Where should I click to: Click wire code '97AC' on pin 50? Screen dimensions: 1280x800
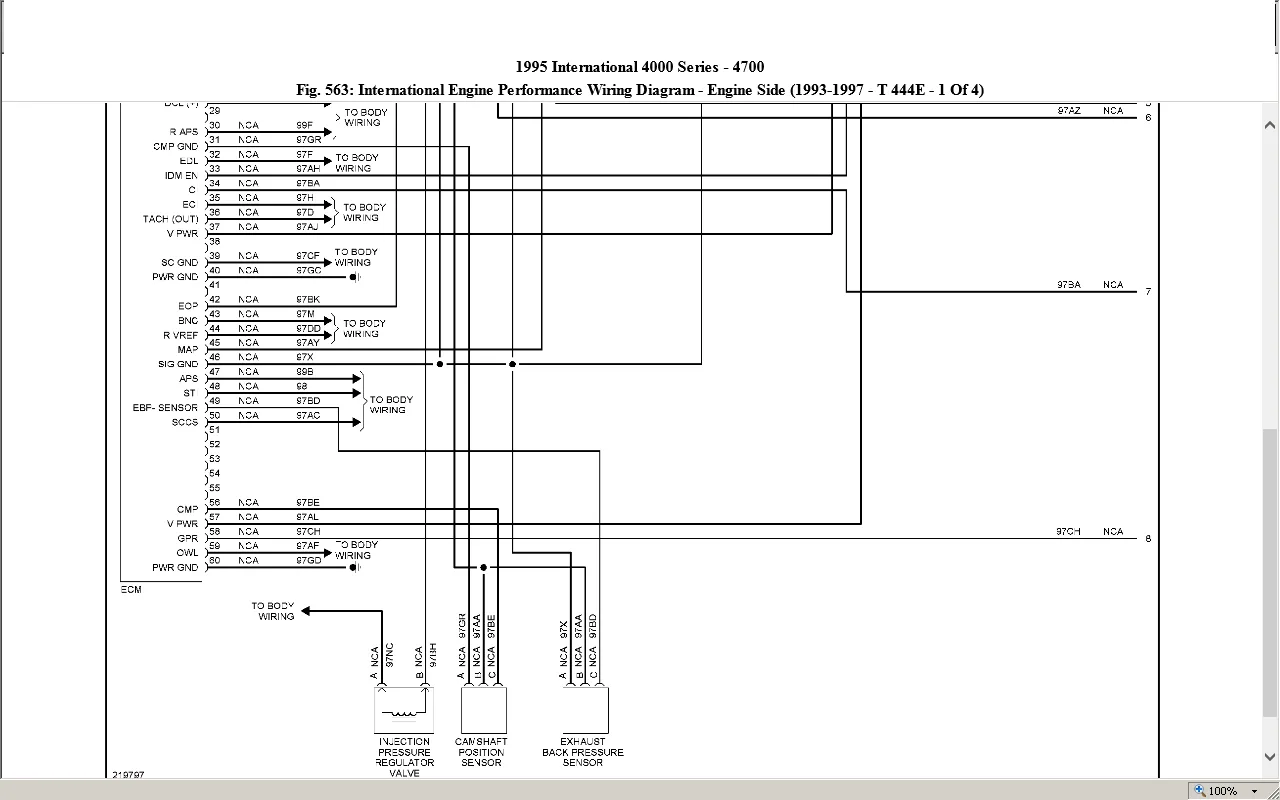308,416
